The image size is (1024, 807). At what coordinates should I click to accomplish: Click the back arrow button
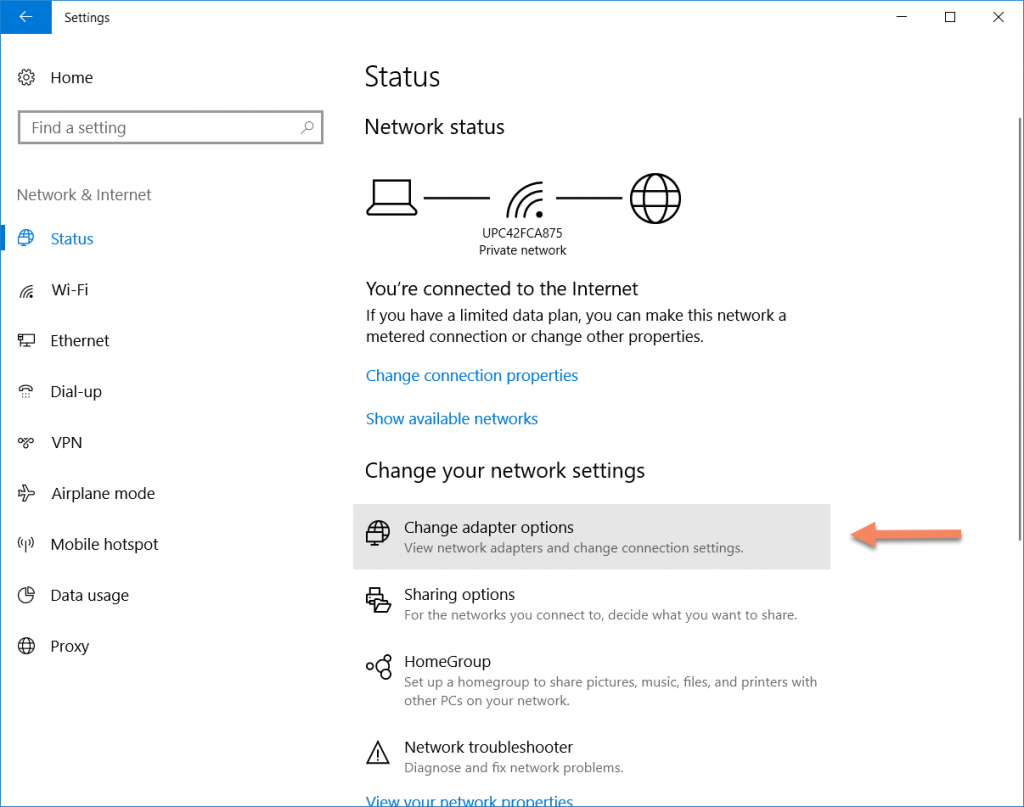tap(26, 17)
